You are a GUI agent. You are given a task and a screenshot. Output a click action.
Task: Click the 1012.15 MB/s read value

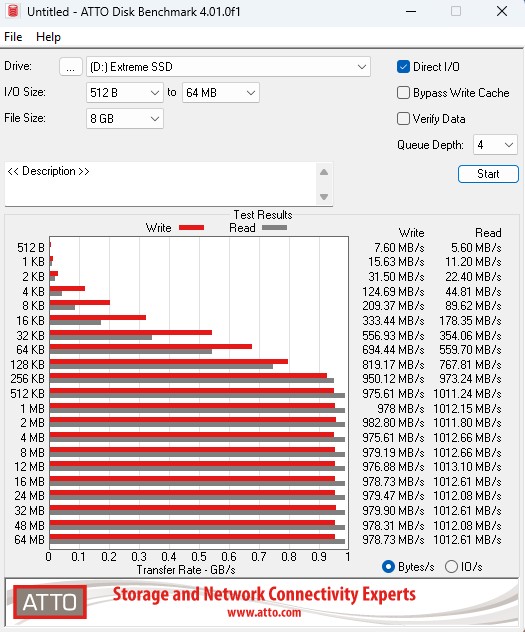(467, 409)
